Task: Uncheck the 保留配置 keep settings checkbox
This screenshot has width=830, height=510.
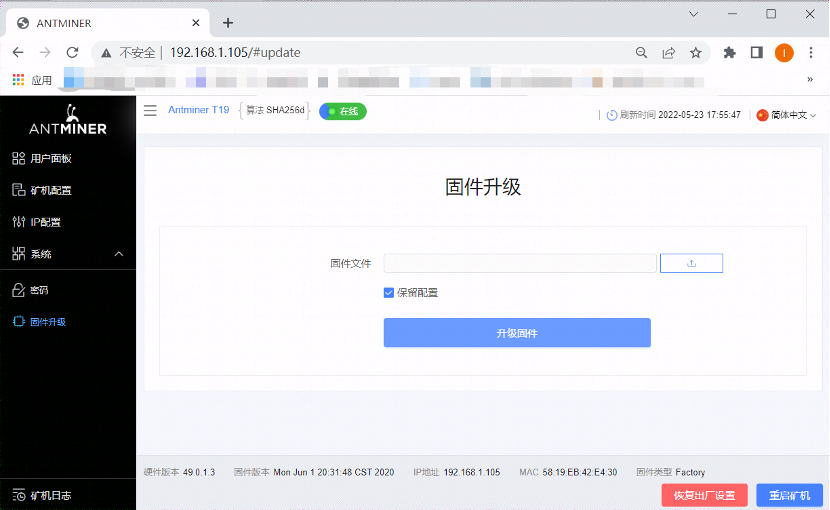Action: click(x=389, y=293)
